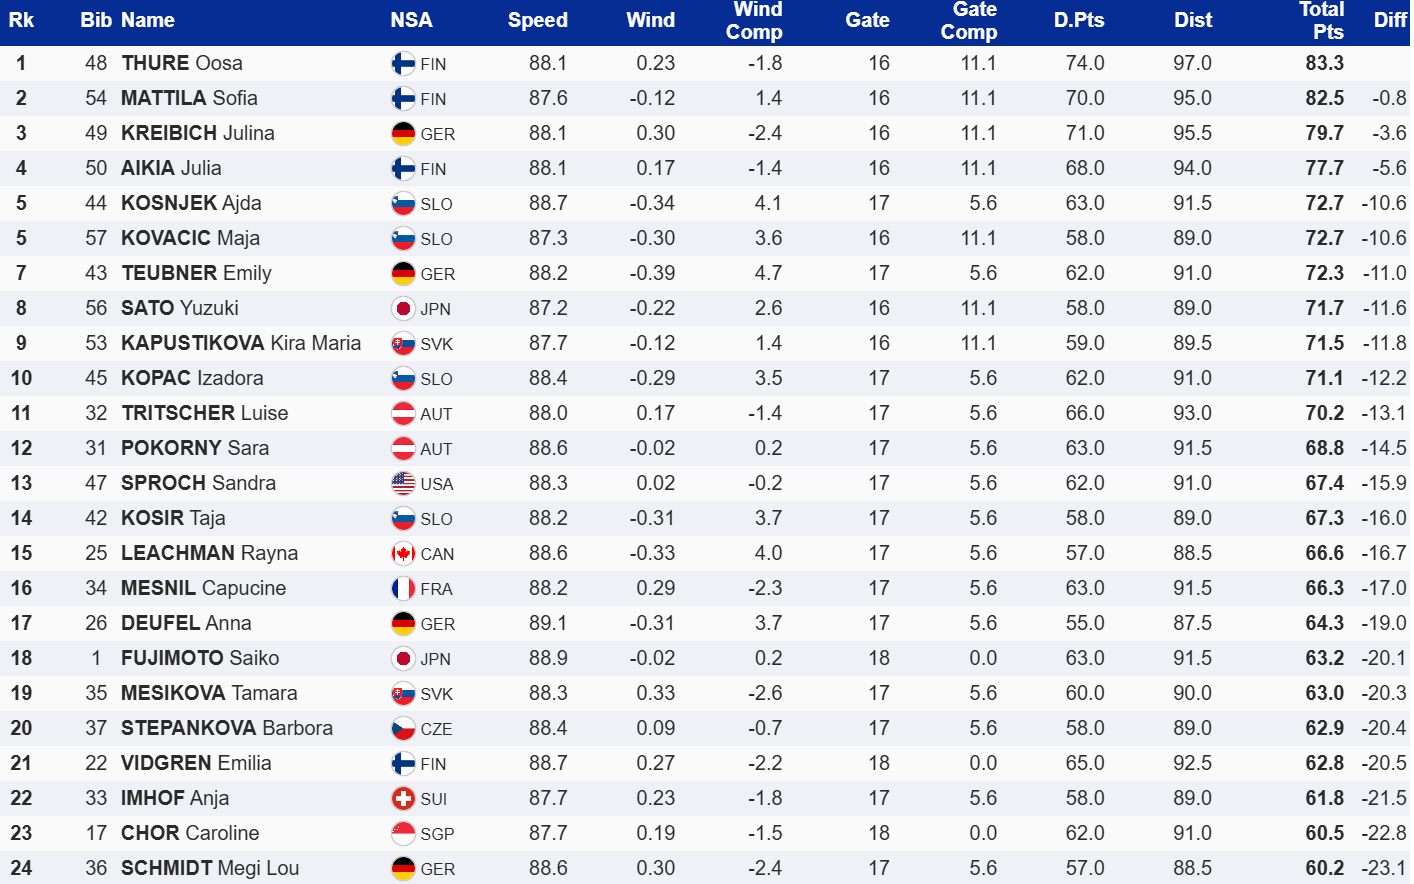The height and width of the screenshot is (884, 1414).
Task: Open athlete MATTILA Sofia's name link
Action: coord(189,98)
